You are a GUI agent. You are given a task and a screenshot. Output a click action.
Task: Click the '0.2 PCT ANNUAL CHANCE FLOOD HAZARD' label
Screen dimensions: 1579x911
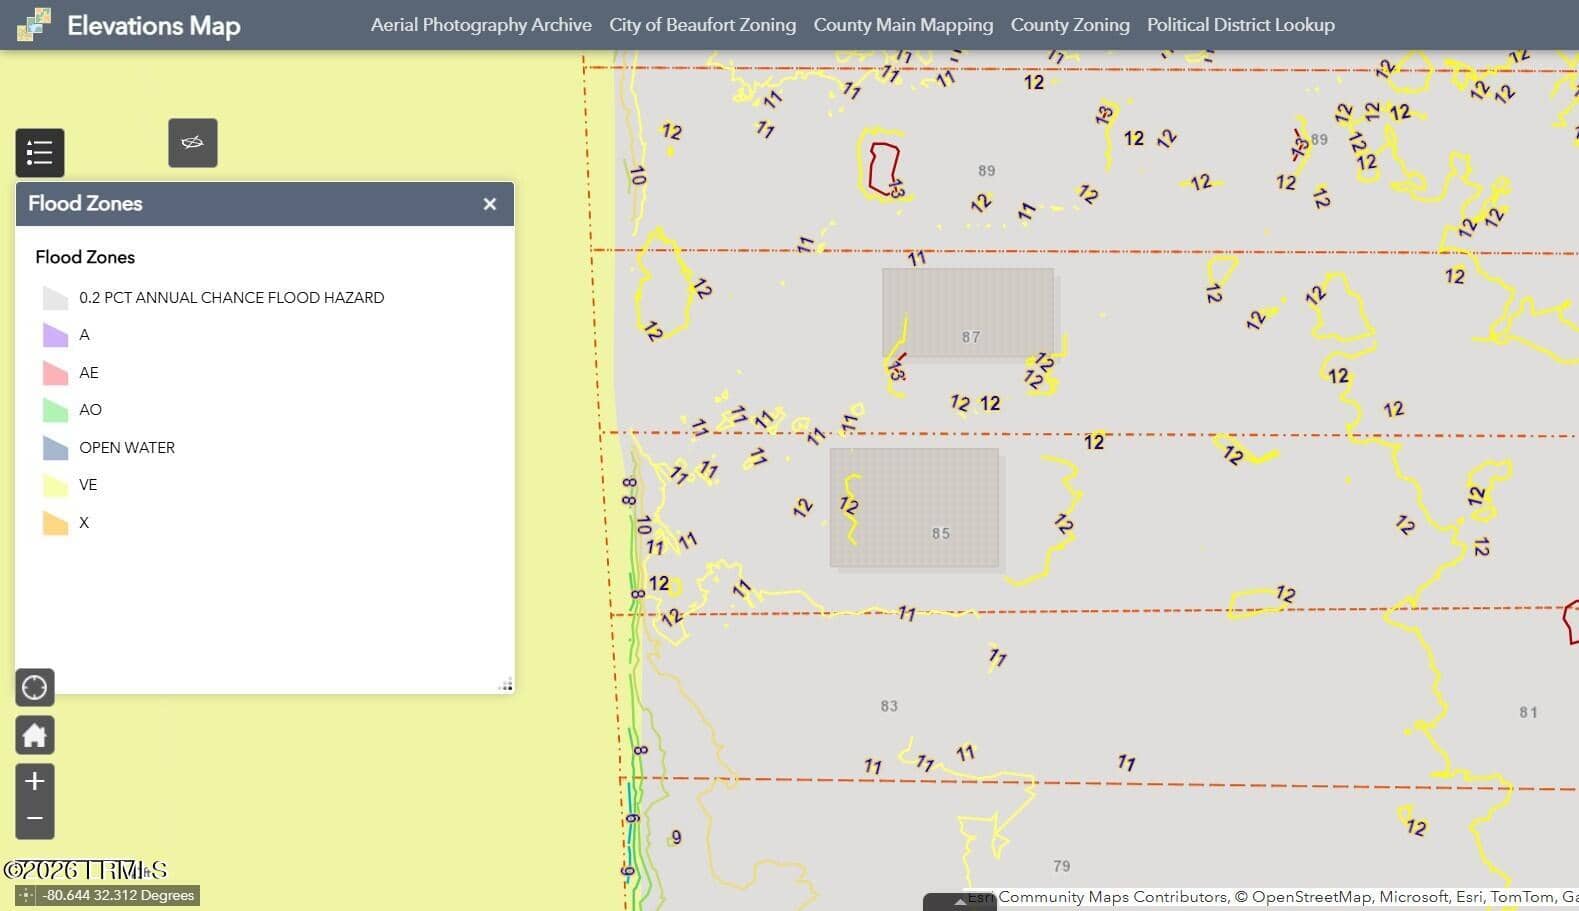(x=232, y=298)
